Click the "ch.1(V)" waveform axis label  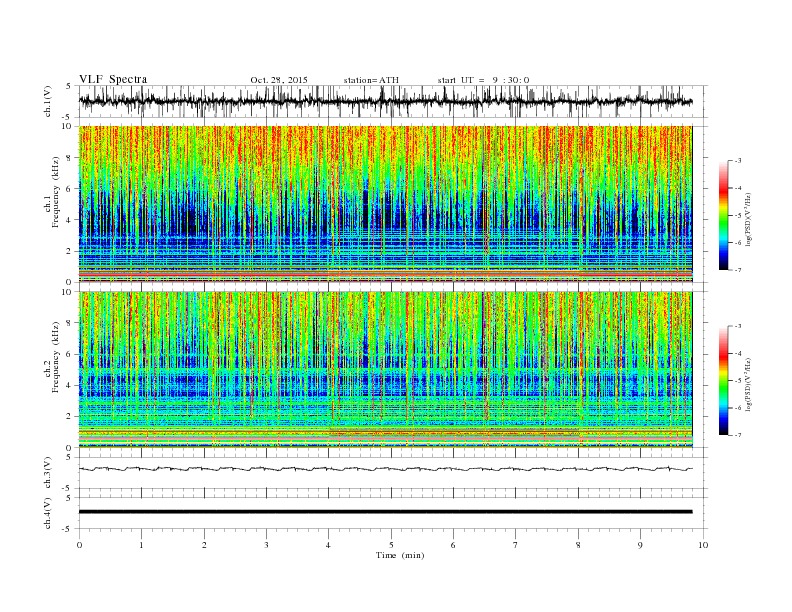coord(48,101)
